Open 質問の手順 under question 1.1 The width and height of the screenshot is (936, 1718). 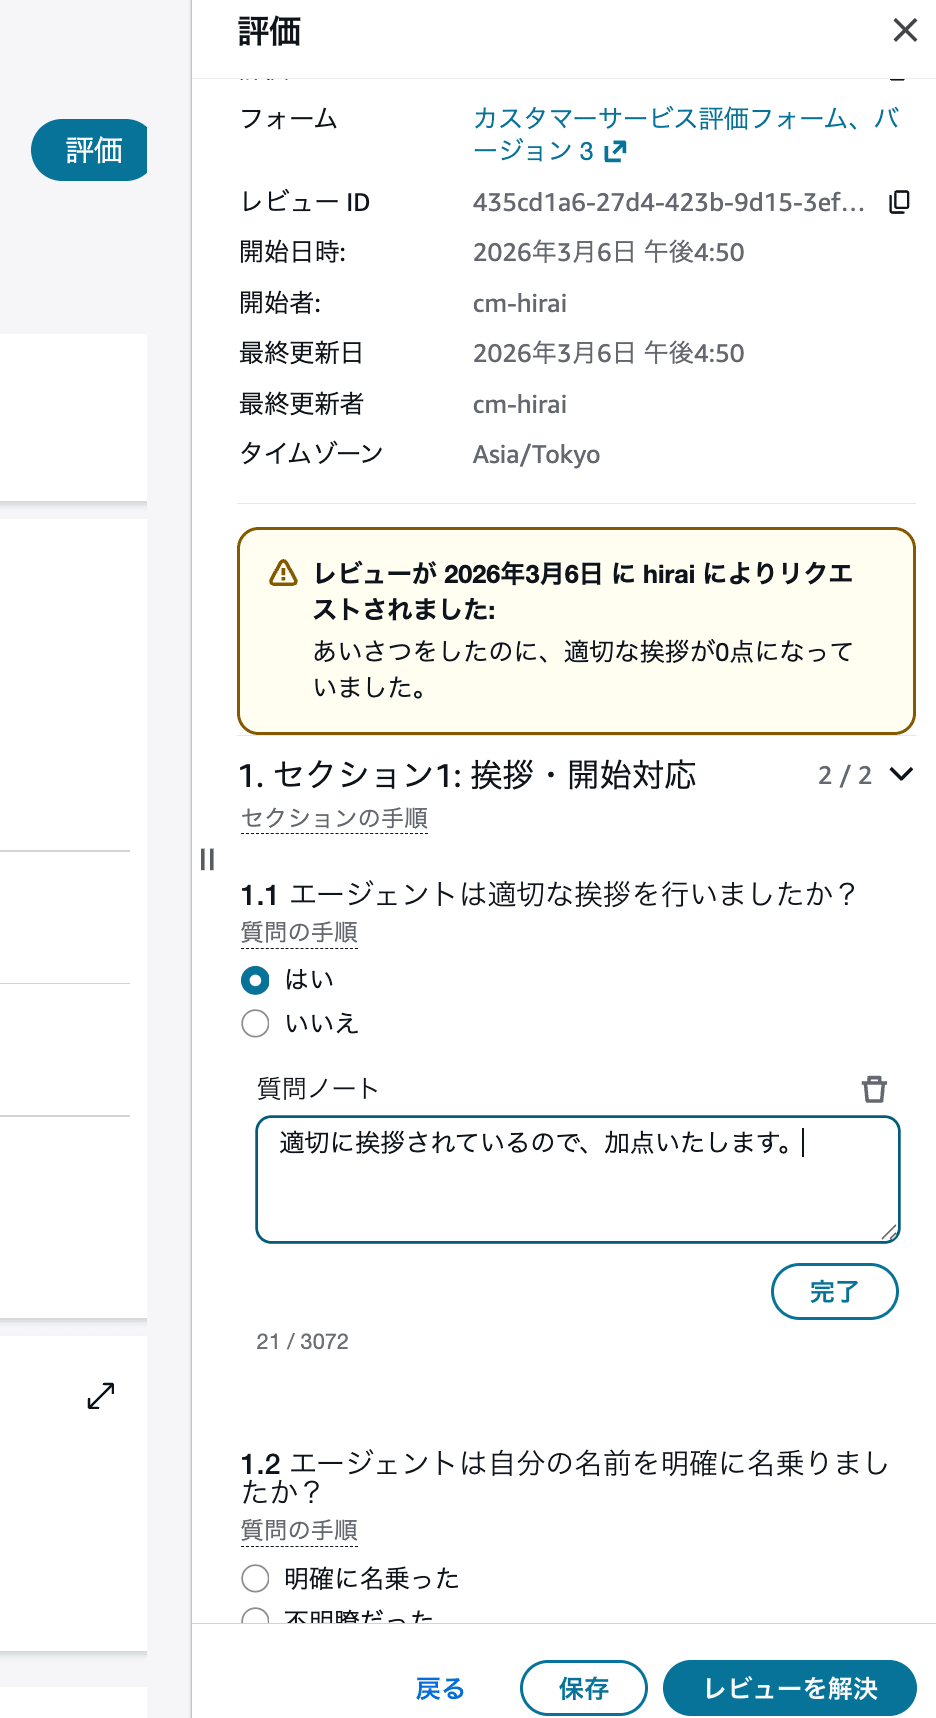coord(299,931)
